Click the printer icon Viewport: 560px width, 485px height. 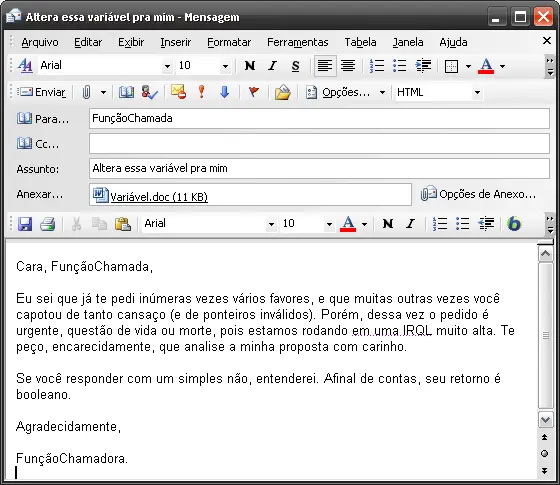[x=48, y=224]
